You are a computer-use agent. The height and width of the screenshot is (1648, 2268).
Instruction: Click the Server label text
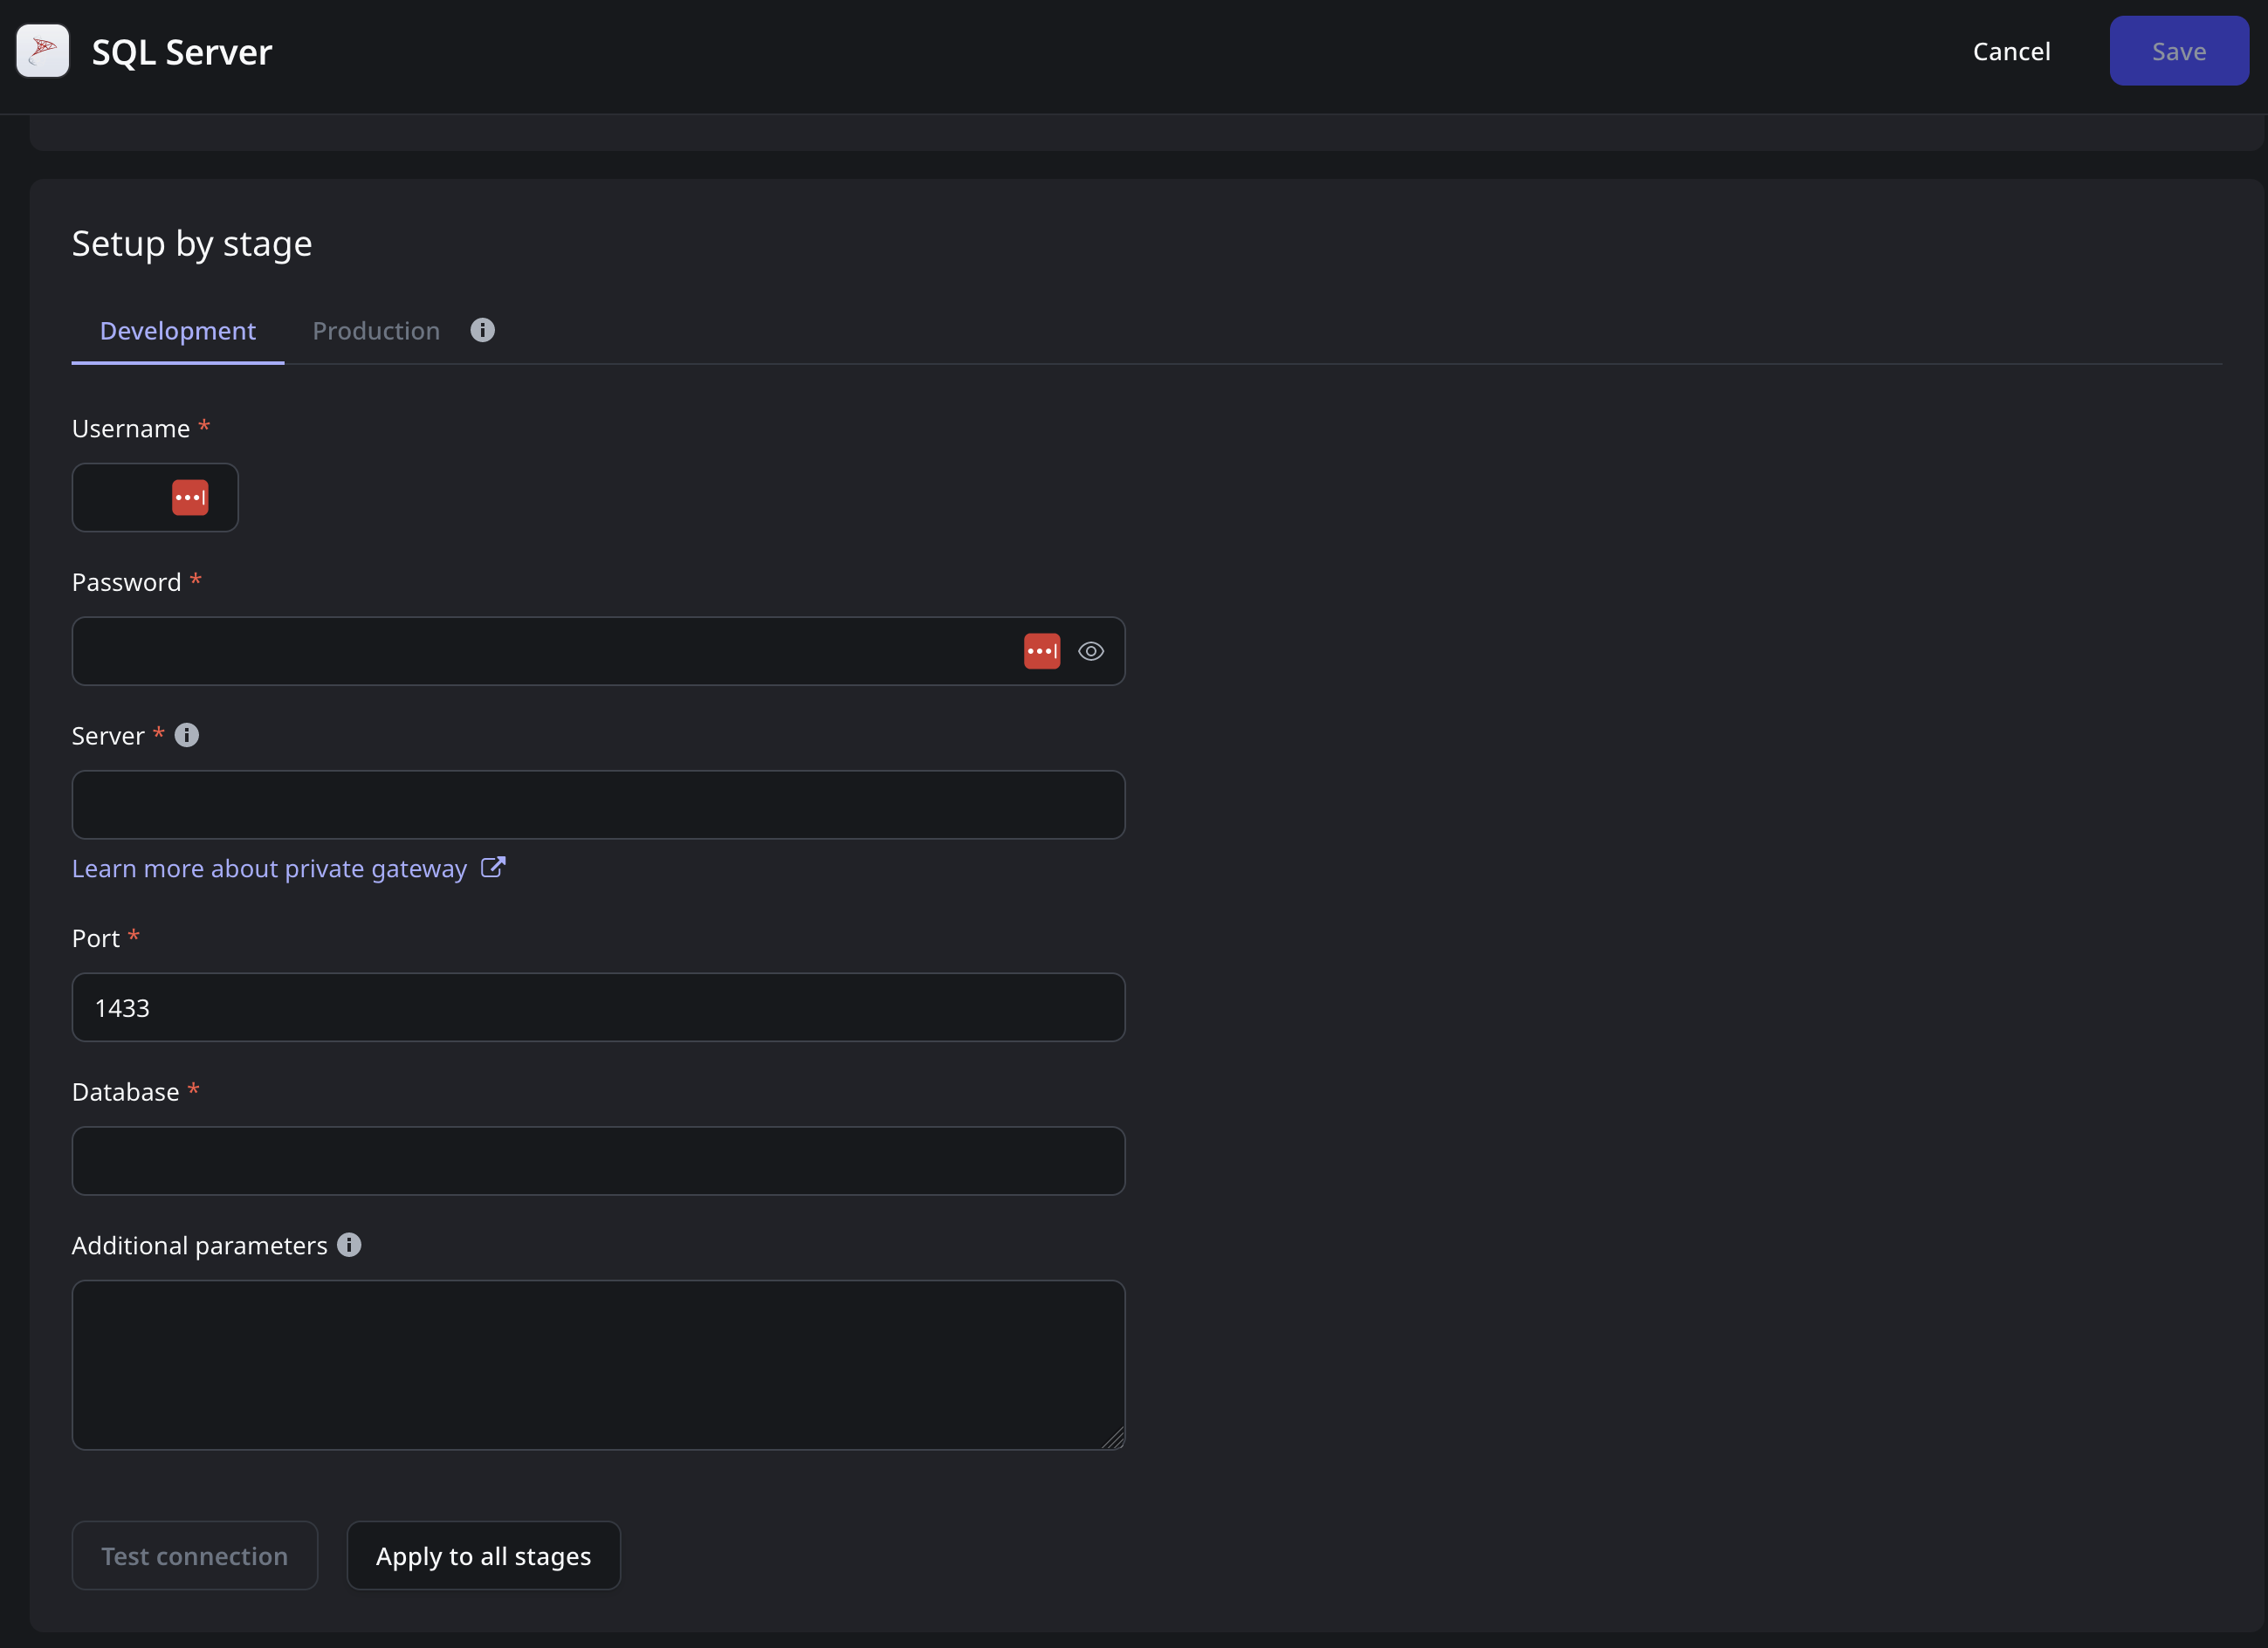(108, 736)
